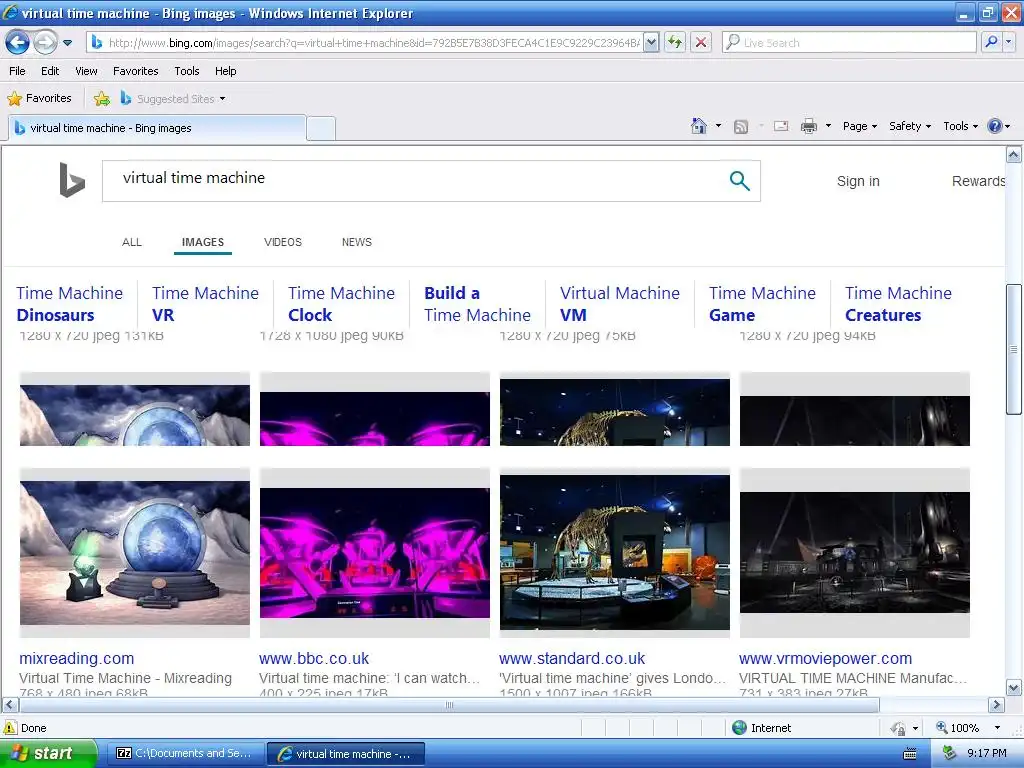Click the Help question mark icon
1024x768 pixels.
pos(995,126)
